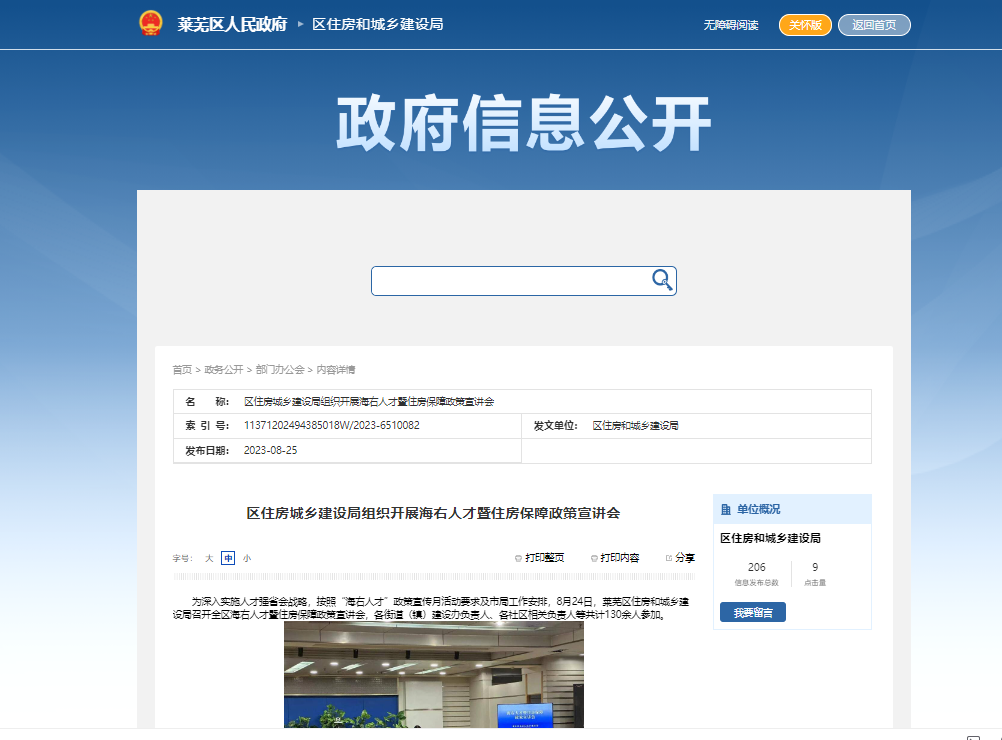Click 返回首页 button
This screenshot has width=1002, height=740.
[x=874, y=25]
